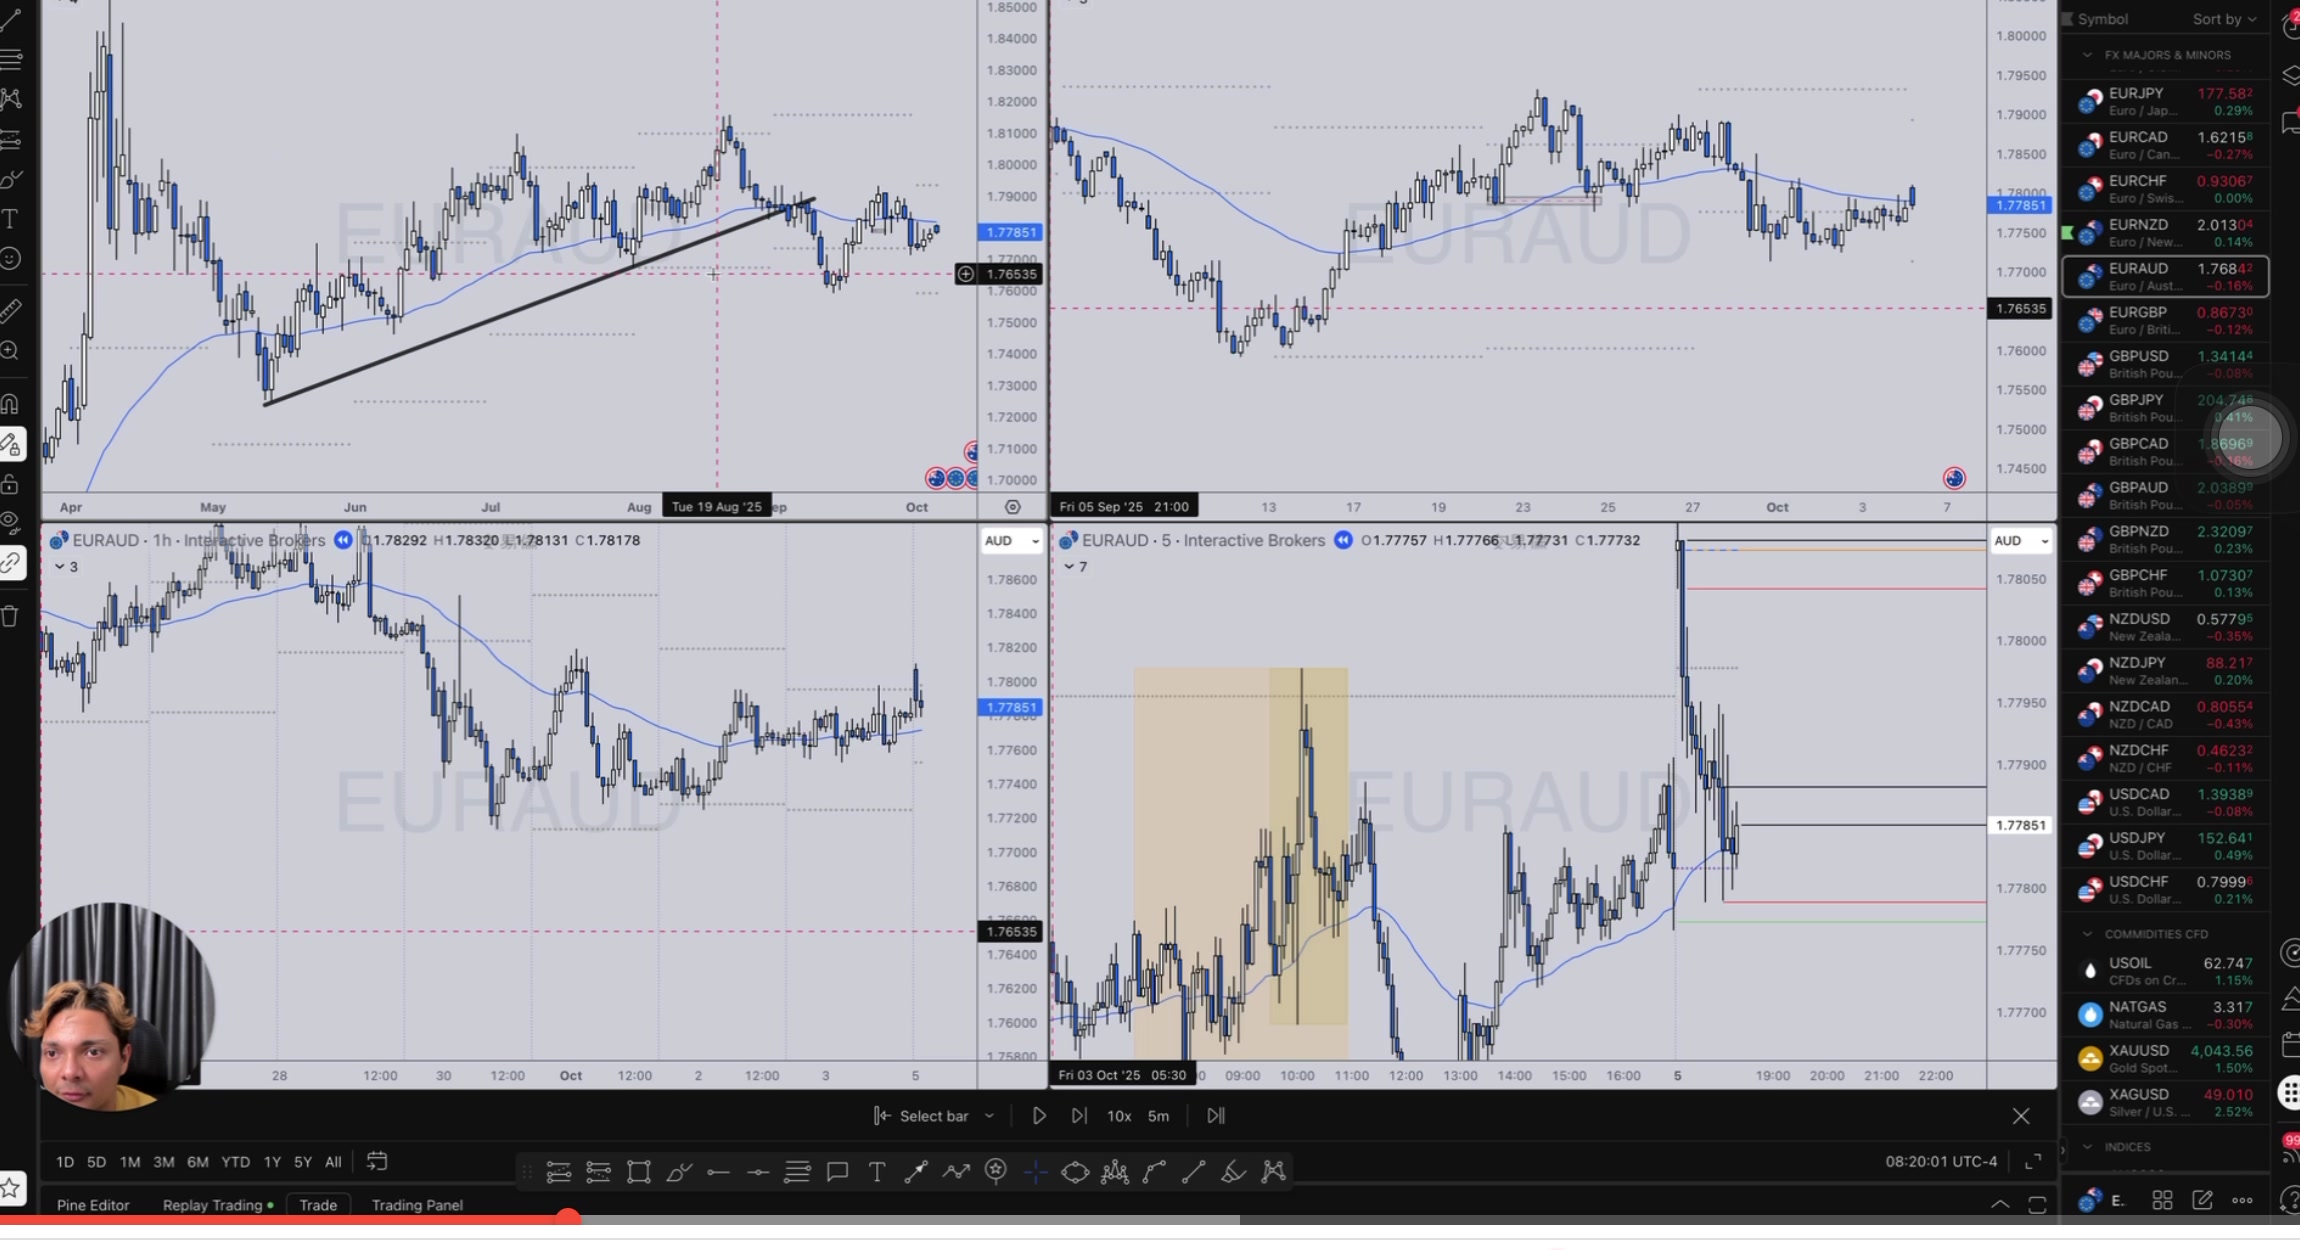Click the 10x replay speed button
This screenshot has height=1250, width=2300.
click(x=1118, y=1116)
